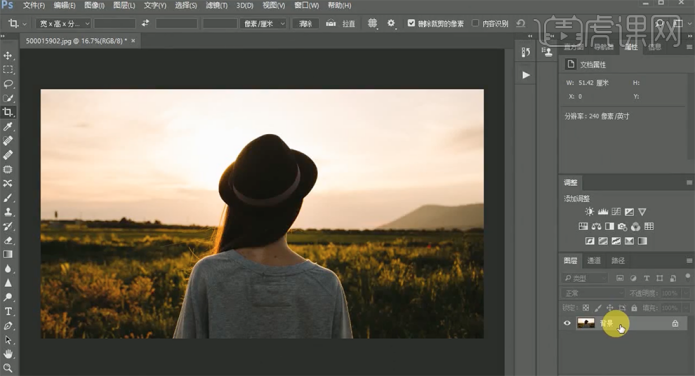Select the Eyedropper tool

point(8,127)
